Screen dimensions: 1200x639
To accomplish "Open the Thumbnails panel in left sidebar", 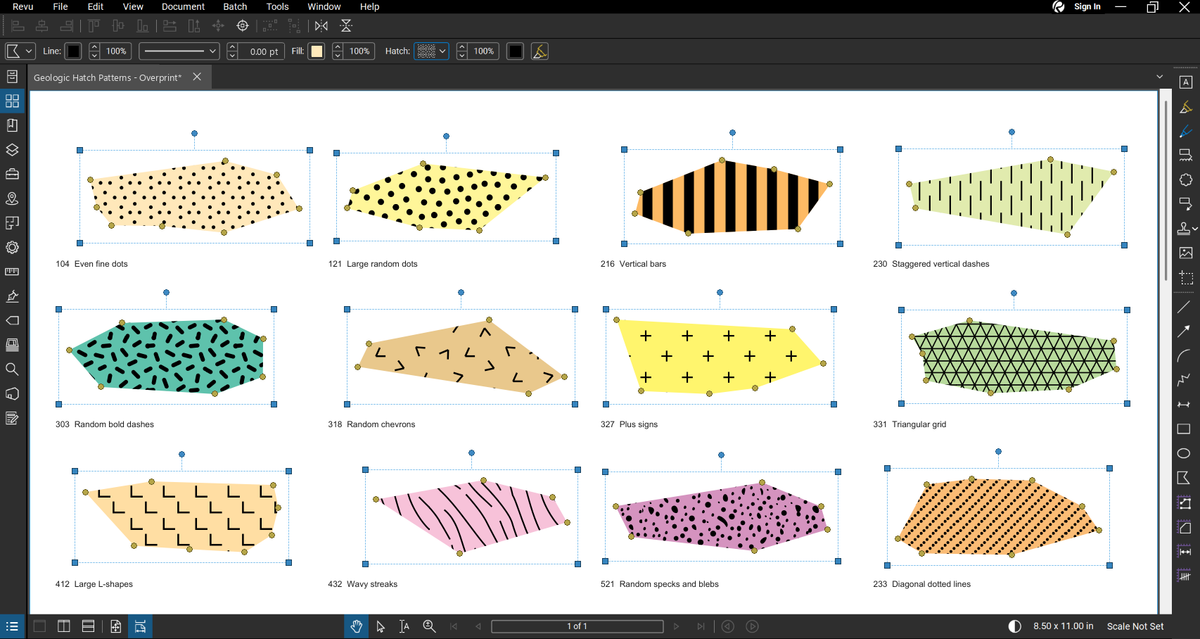I will click(12, 101).
